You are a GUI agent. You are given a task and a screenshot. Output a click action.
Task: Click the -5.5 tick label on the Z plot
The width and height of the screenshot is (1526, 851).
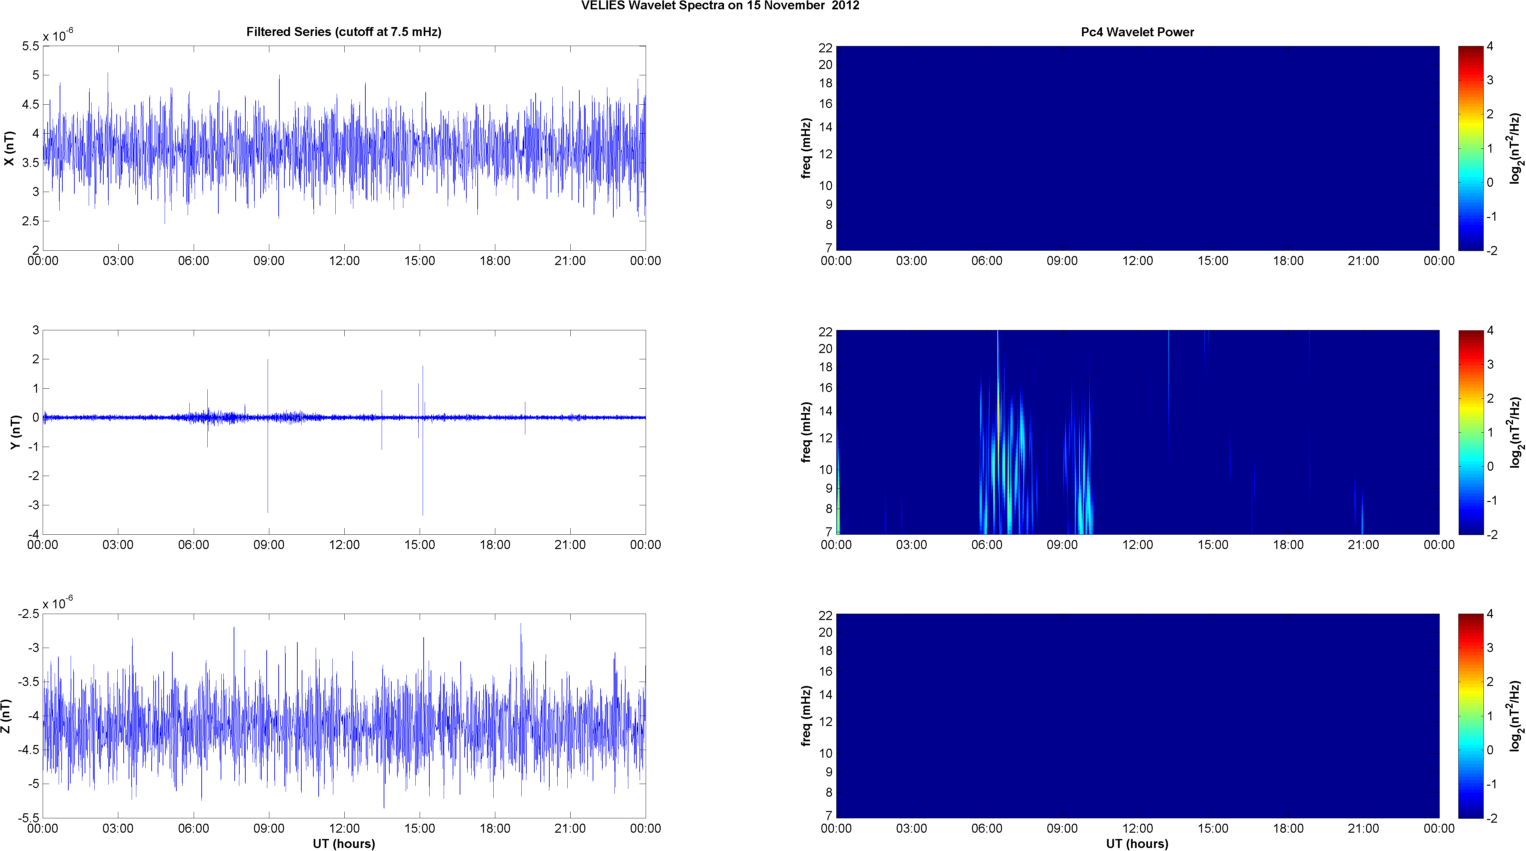click(x=28, y=818)
